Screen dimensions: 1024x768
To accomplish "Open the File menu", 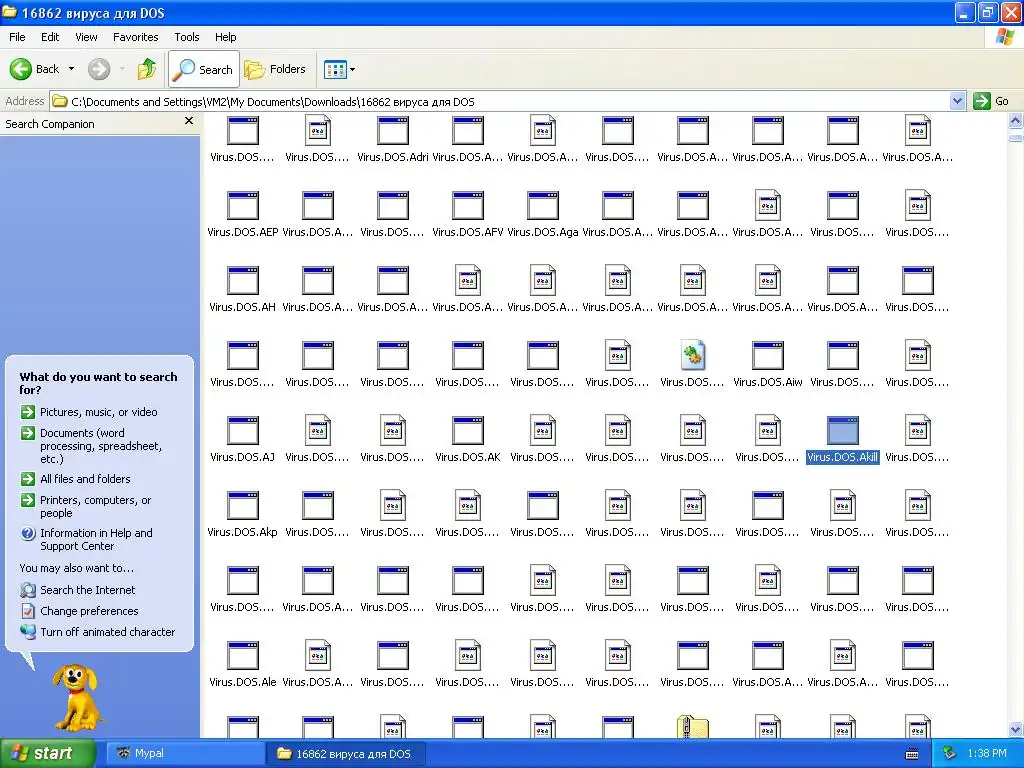I will click(x=18, y=37).
